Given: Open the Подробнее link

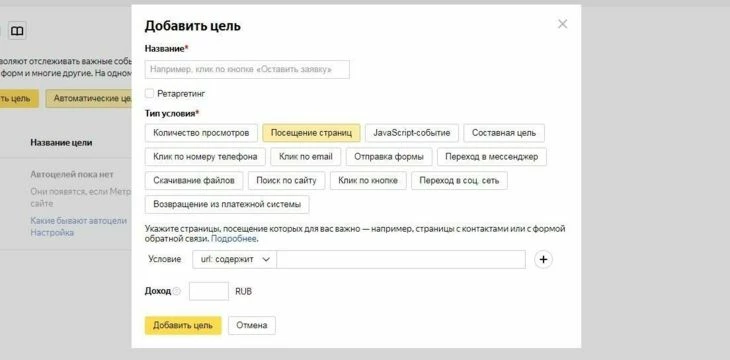Looking at the screenshot, I should pyautogui.click(x=234, y=239).
